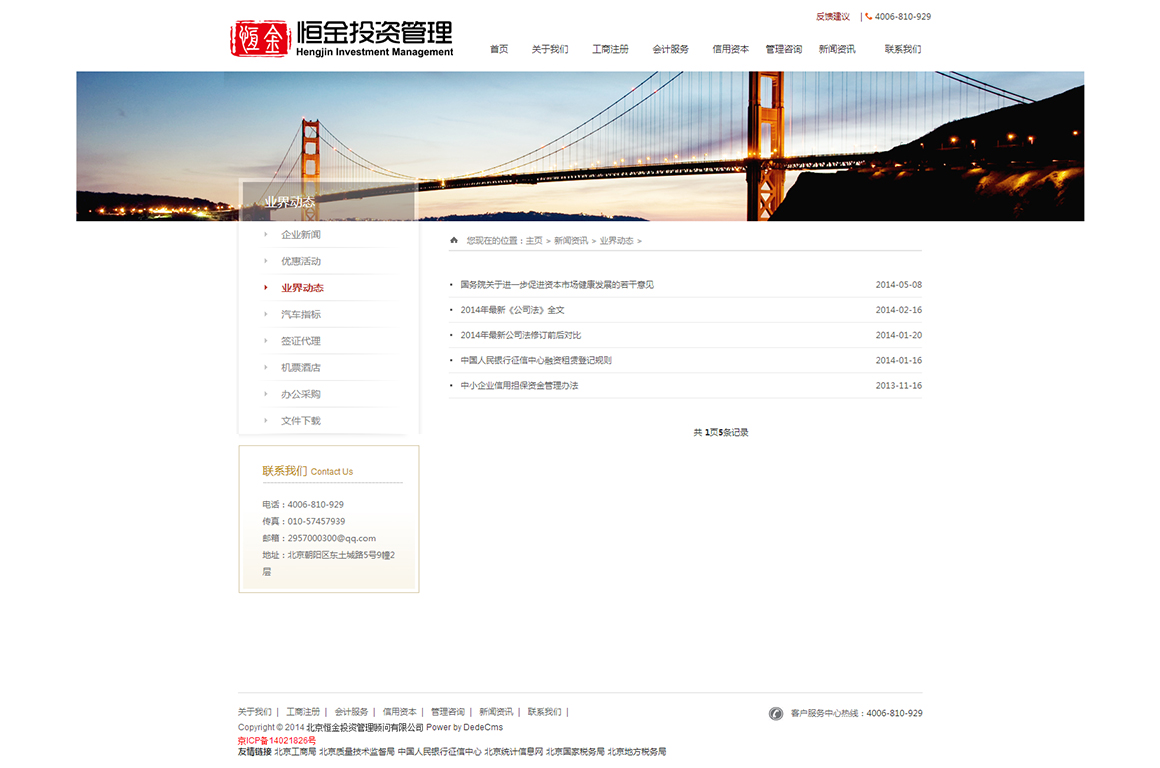Image resolution: width=1160 pixels, height=768 pixels.
Task: Click the DedeCms link in footer
Action: point(483,727)
